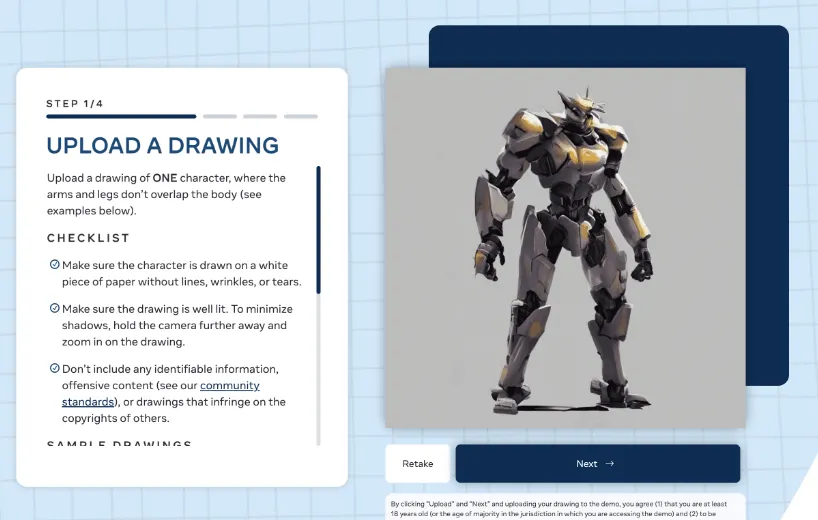Click the checkmark icon beside well lit tip
818x520 pixels.
(54, 308)
